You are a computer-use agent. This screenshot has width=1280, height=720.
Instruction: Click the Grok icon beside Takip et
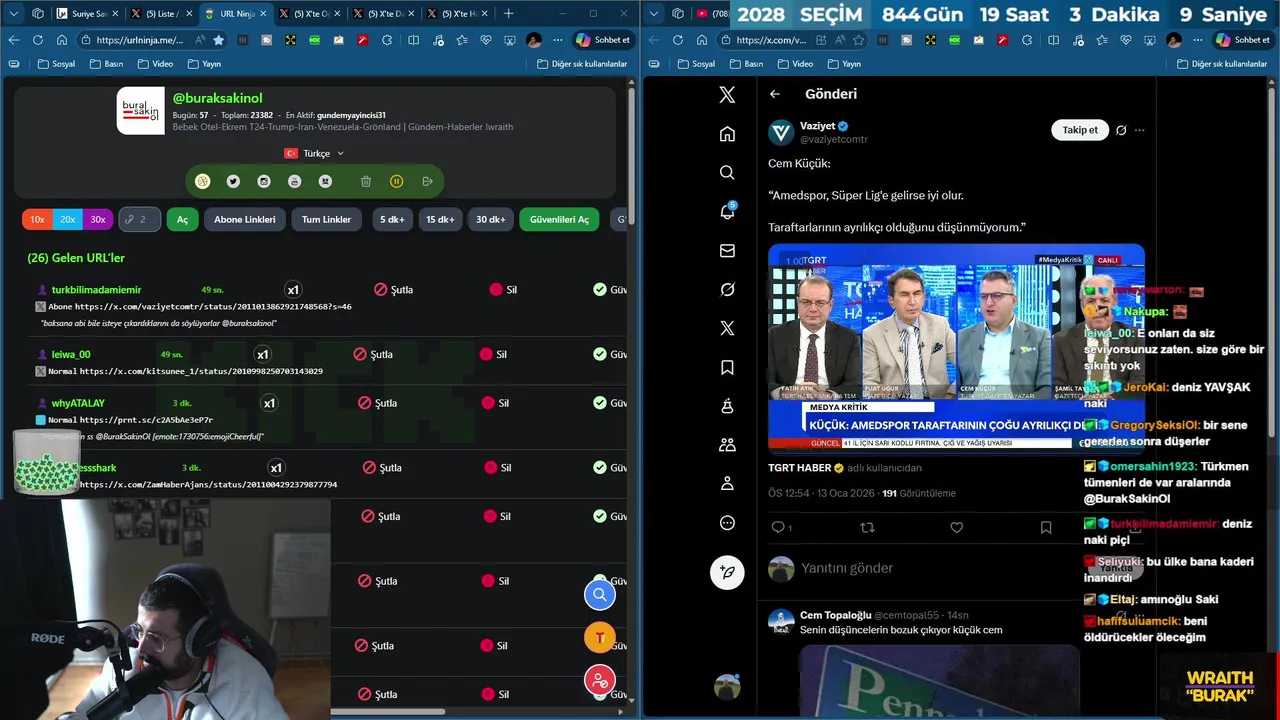(1121, 130)
